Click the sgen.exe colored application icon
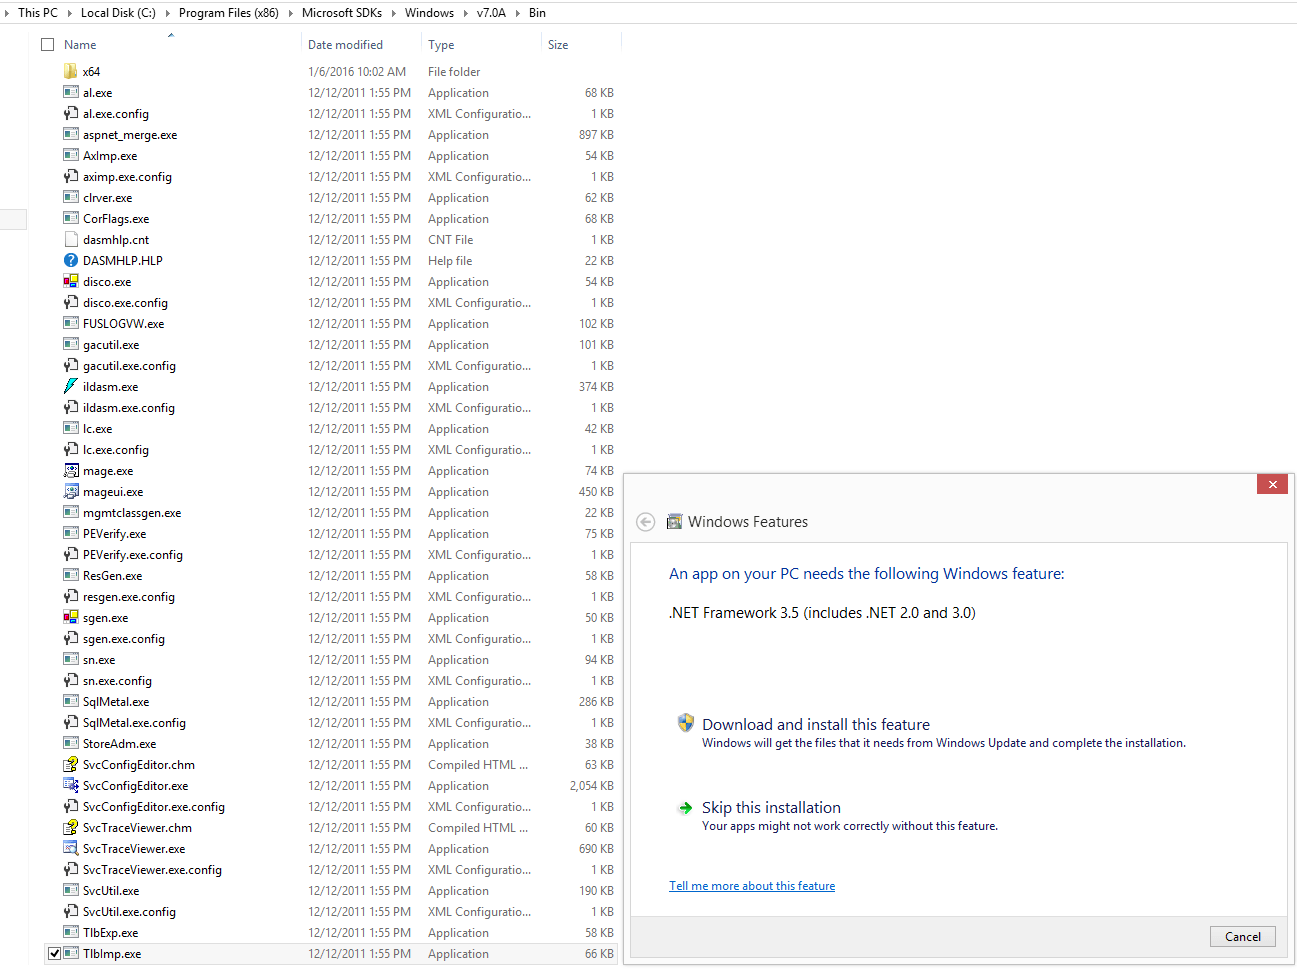This screenshot has width=1297, height=971. click(x=70, y=617)
